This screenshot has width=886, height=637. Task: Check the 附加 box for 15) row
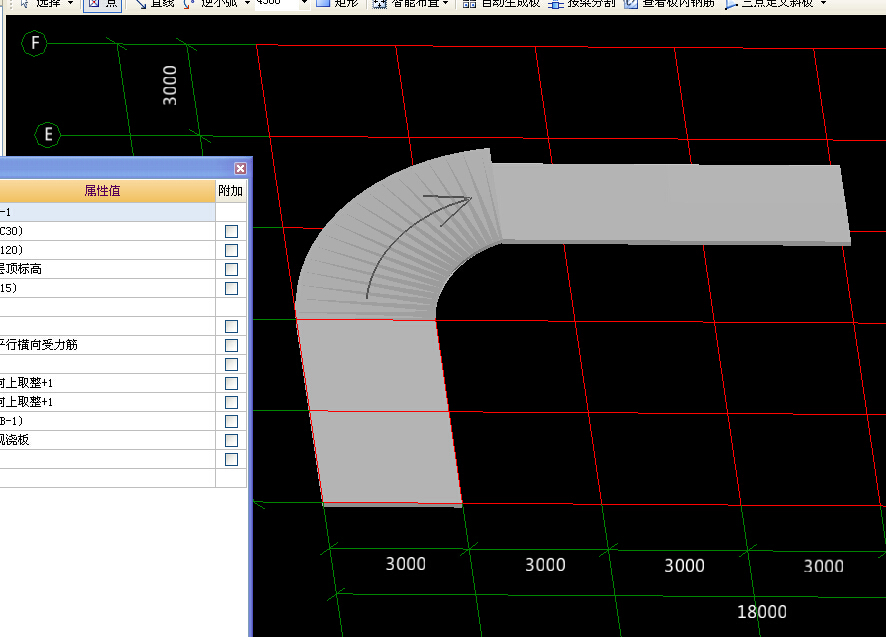231,288
